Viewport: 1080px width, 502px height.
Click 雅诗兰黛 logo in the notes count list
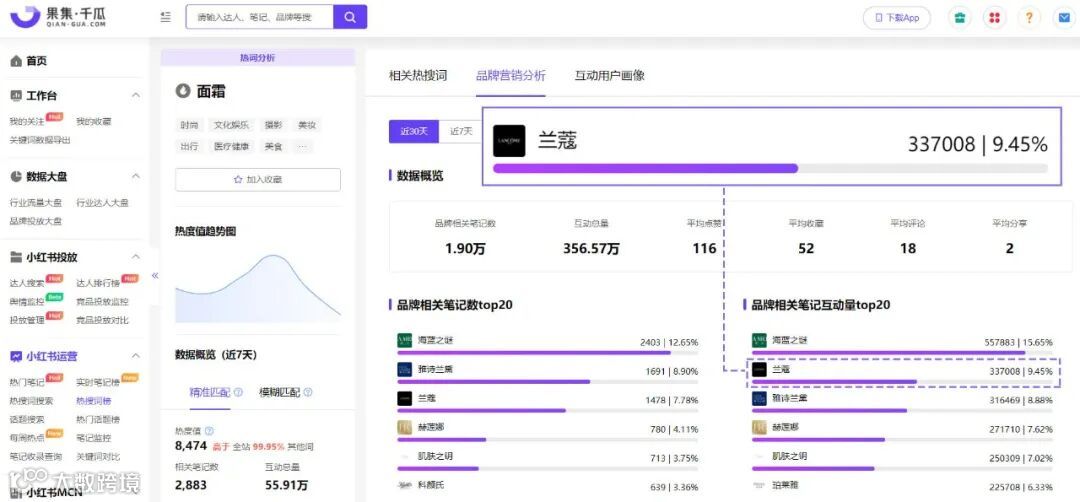pyautogui.click(x=404, y=370)
